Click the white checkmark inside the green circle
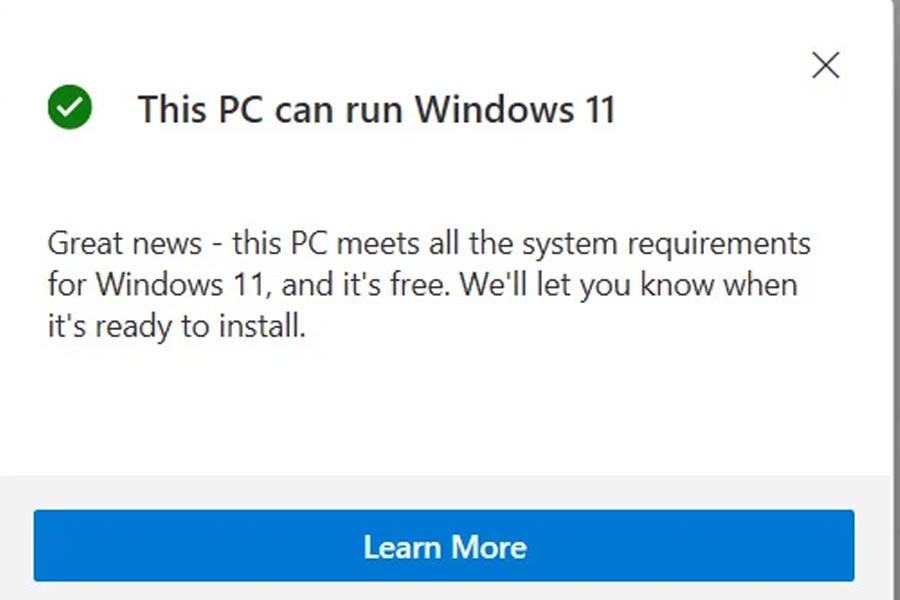The height and width of the screenshot is (600, 900). (68, 108)
